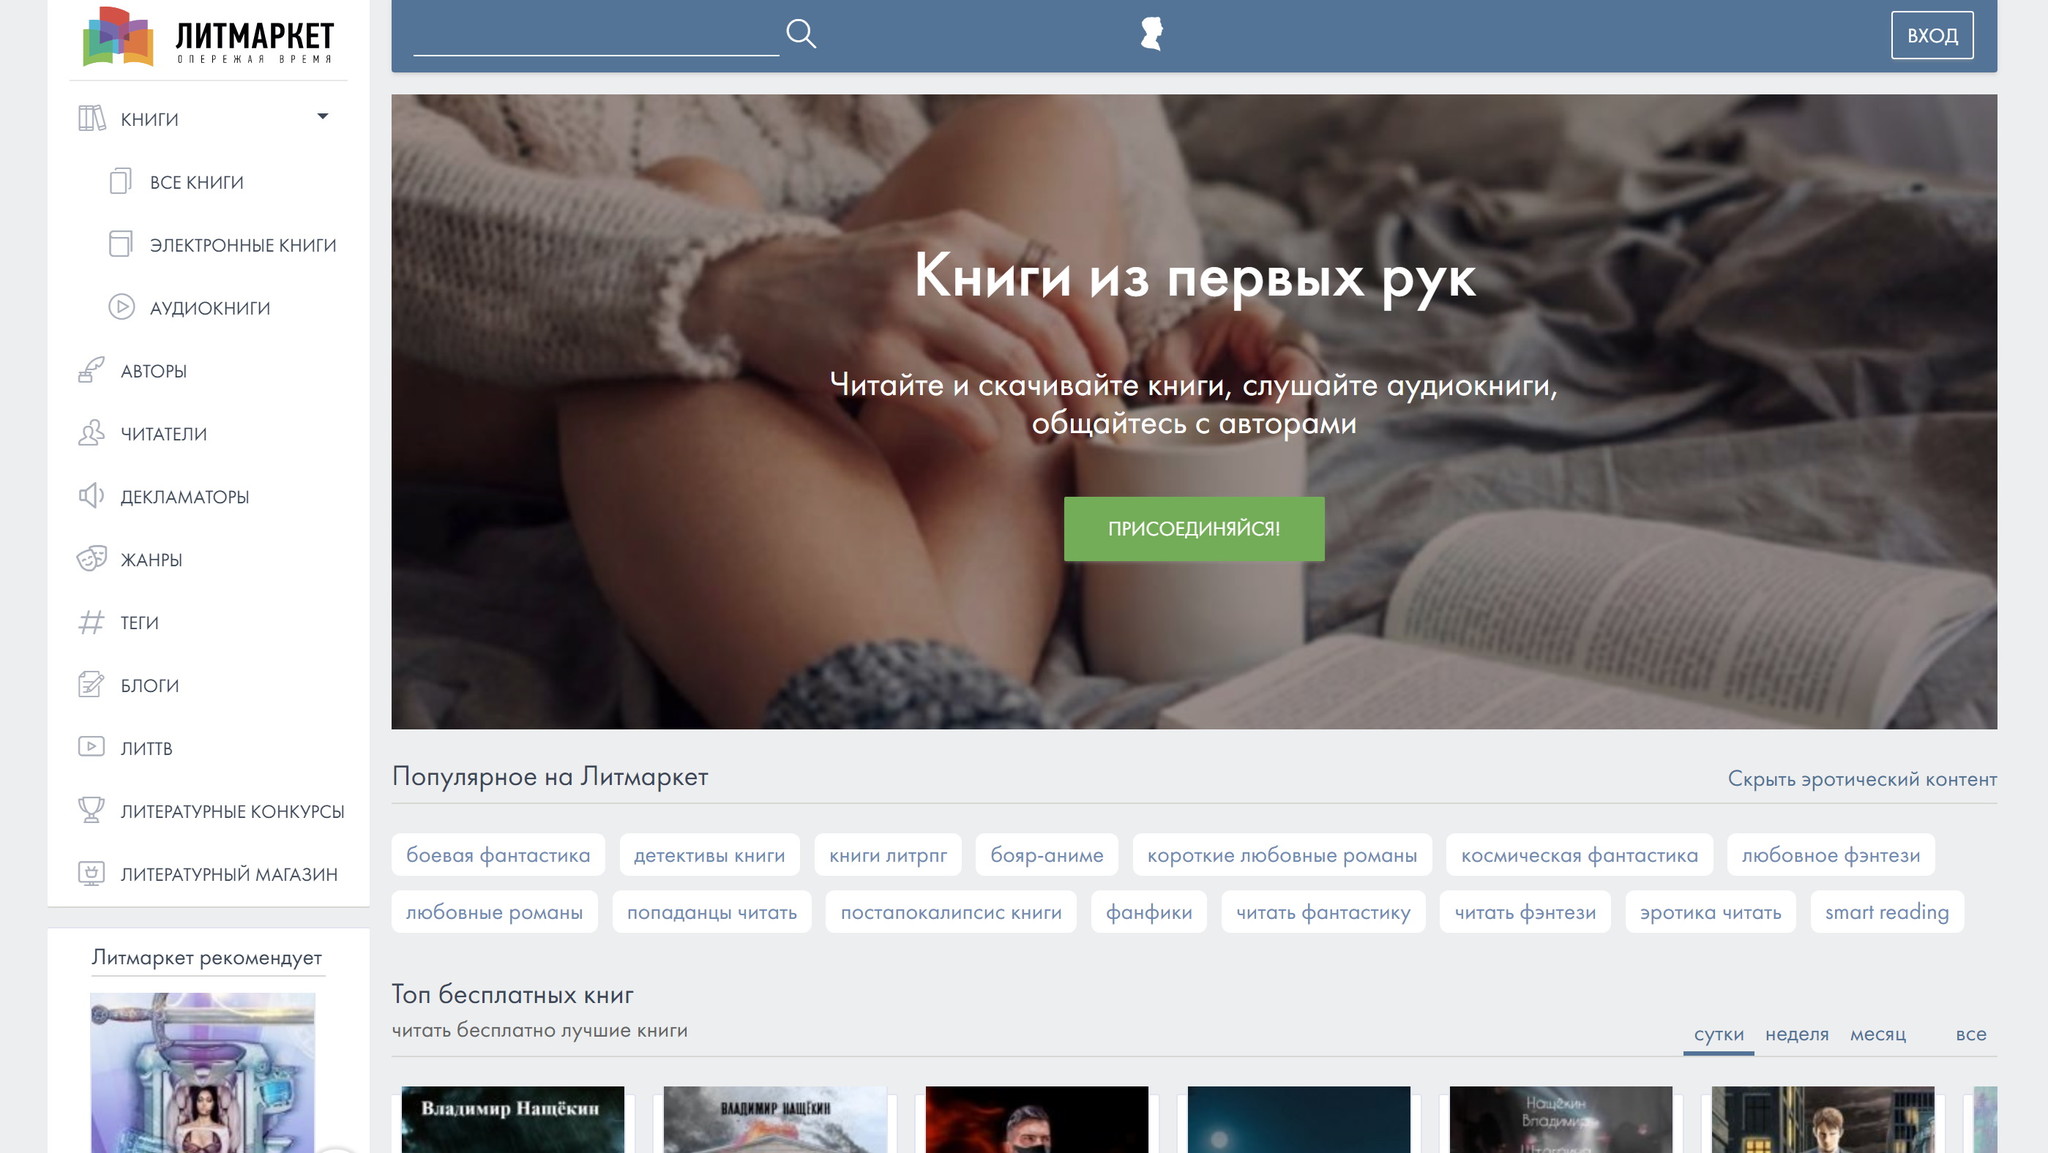Open the ДЕКЛАМАТОРЫ page
The height and width of the screenshot is (1153, 2048).
click(185, 497)
